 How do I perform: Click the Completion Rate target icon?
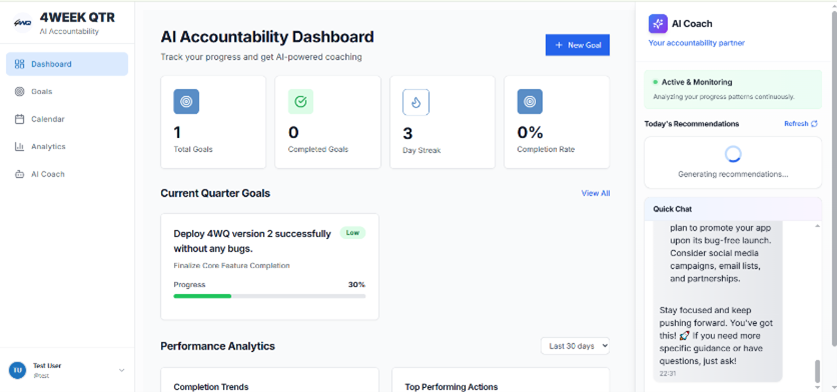530,101
